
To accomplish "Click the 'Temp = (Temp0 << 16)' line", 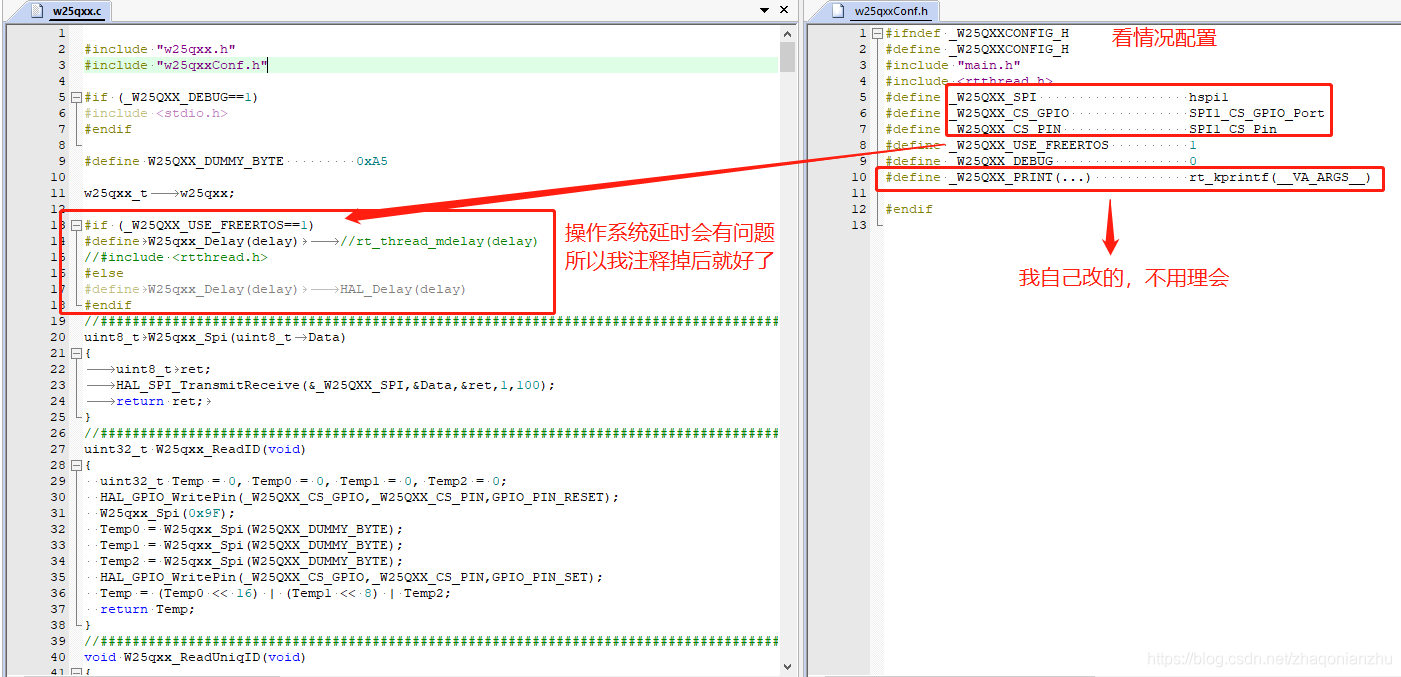I will click(275, 593).
